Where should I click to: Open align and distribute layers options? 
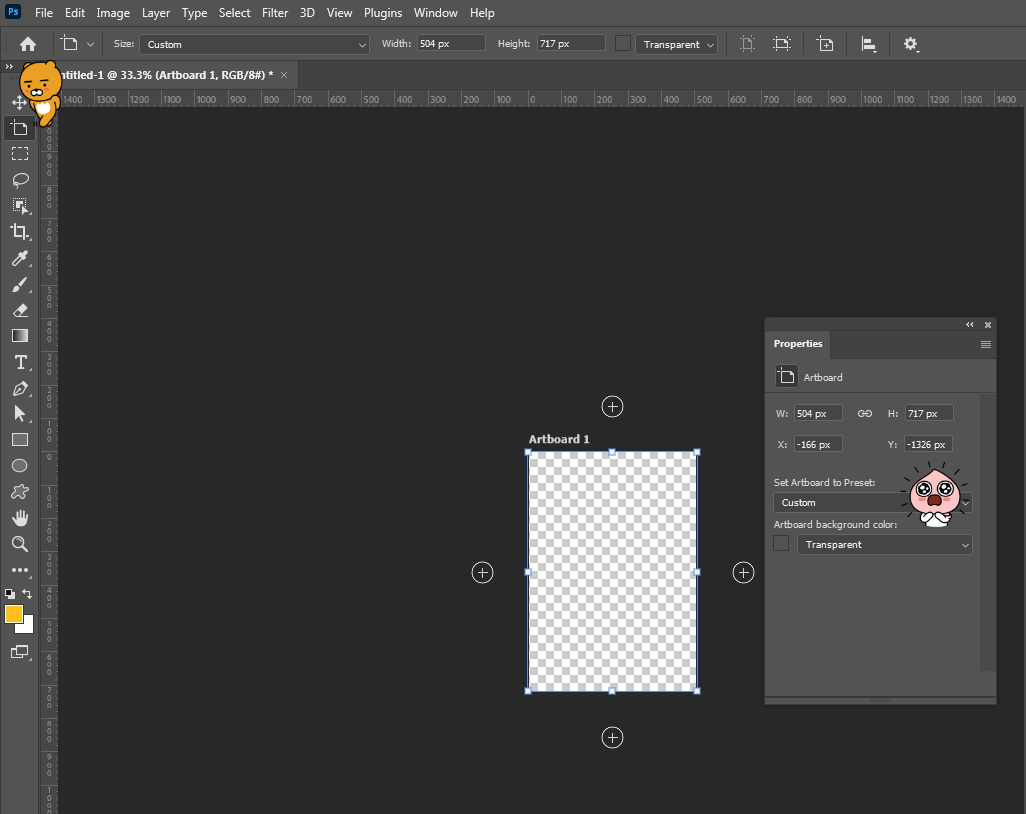click(x=868, y=44)
